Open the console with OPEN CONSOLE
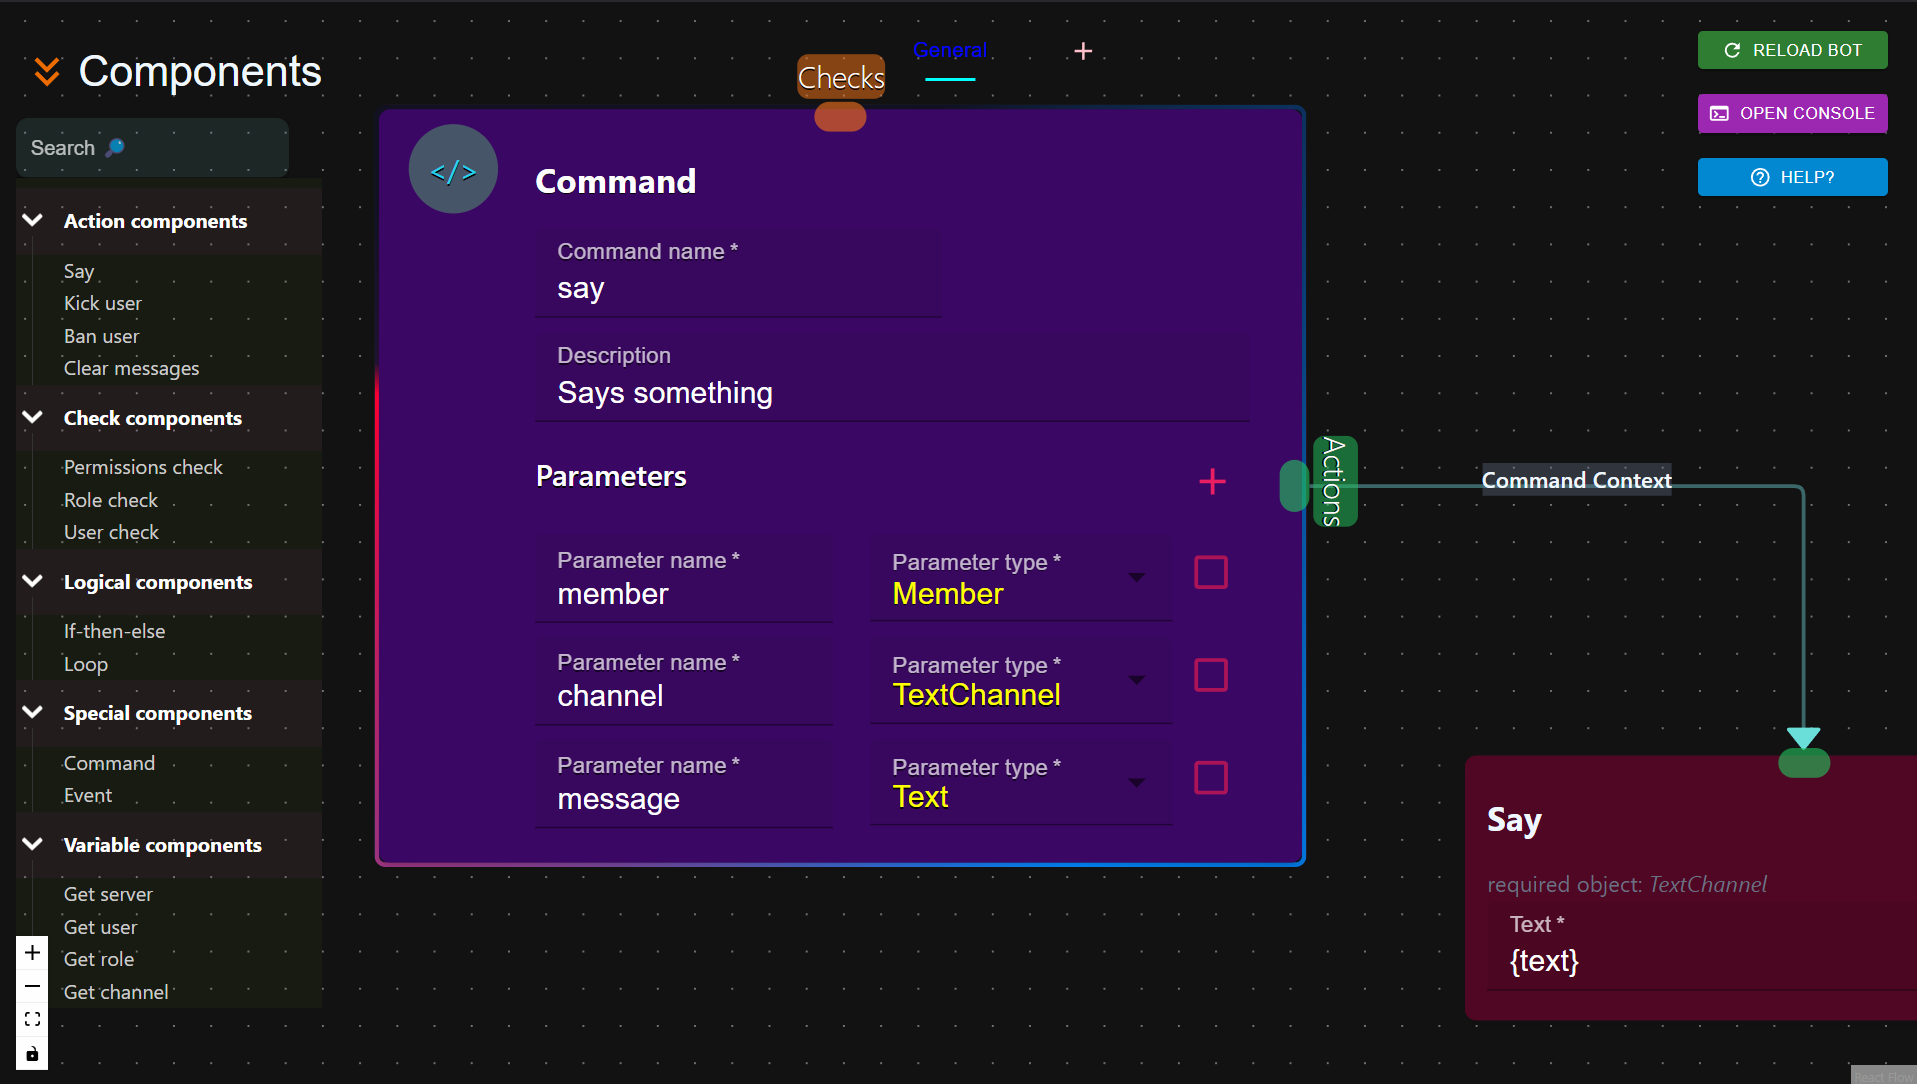 1791,113
